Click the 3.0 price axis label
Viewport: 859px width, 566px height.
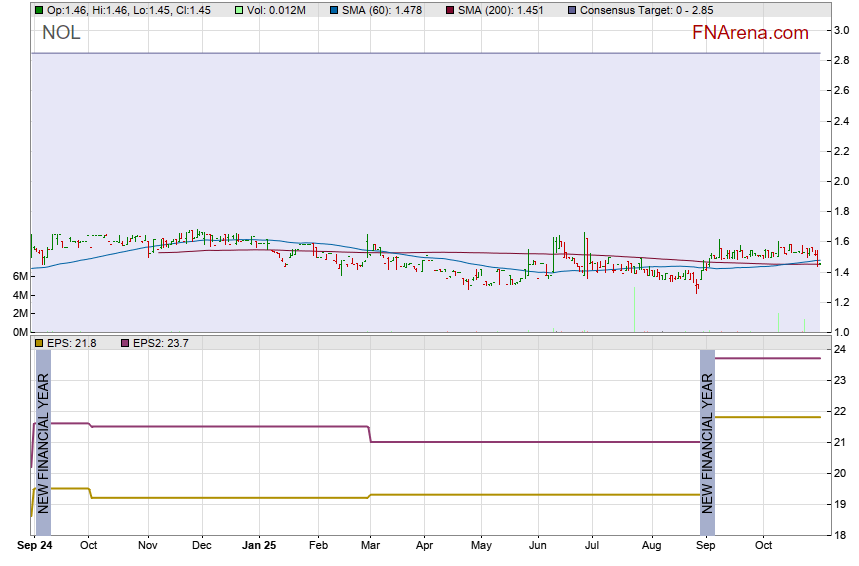[x=842, y=30]
